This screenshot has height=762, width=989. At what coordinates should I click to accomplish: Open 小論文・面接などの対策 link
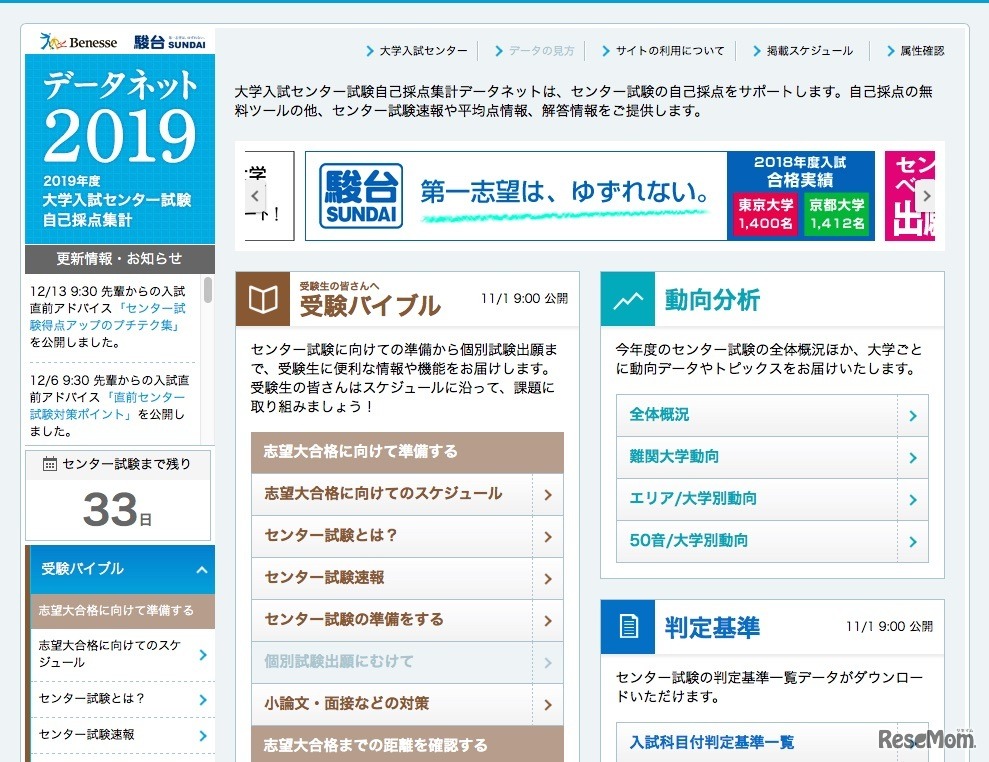346,703
